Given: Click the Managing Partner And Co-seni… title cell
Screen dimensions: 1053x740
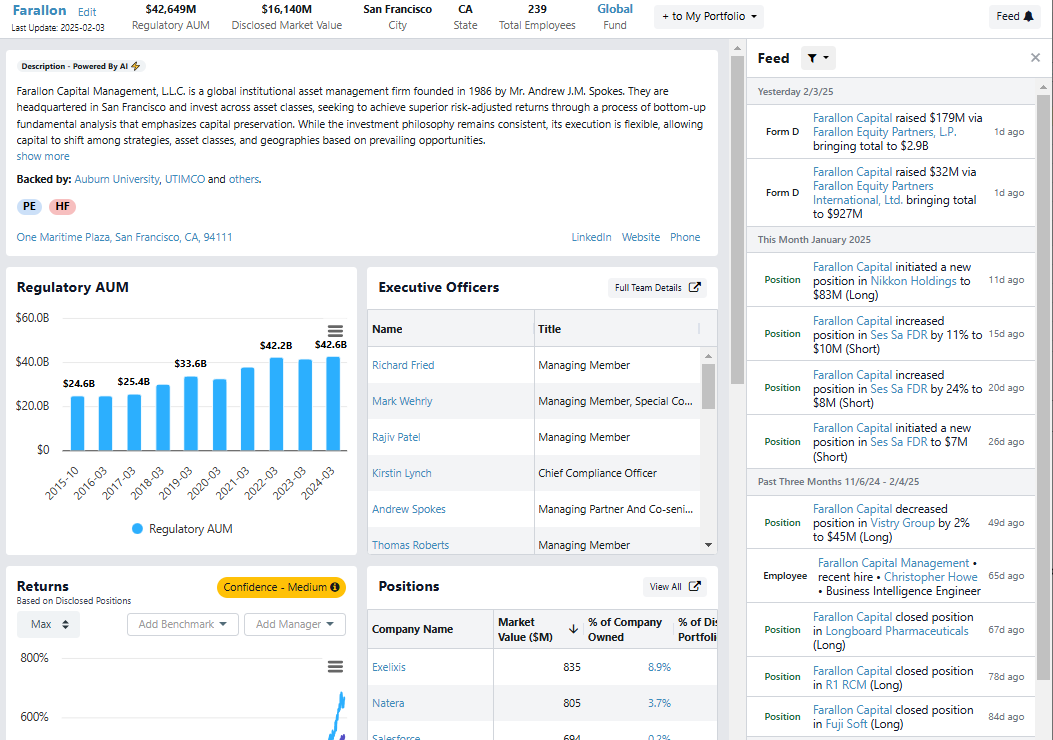Looking at the screenshot, I should (x=616, y=510).
